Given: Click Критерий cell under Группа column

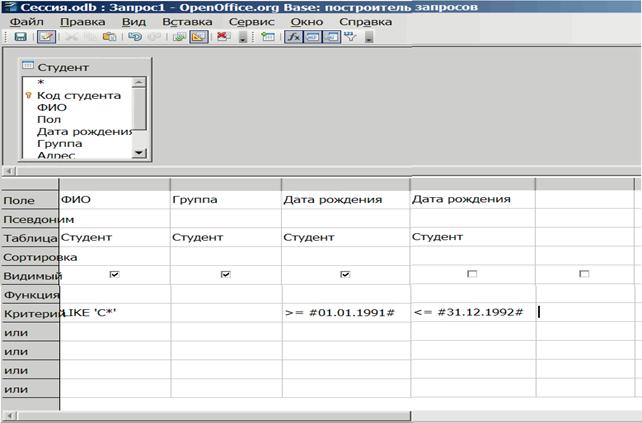Looking at the screenshot, I should tap(226, 313).
